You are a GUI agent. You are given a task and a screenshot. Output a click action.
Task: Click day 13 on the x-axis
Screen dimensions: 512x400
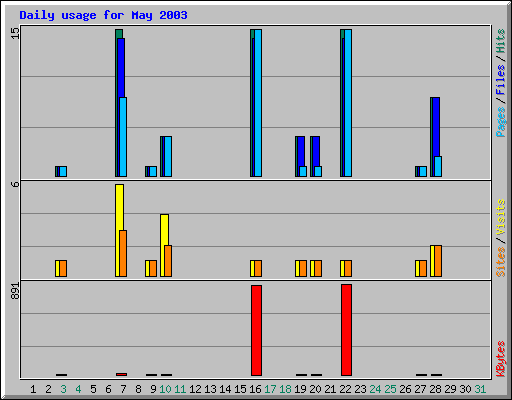click(x=210, y=389)
